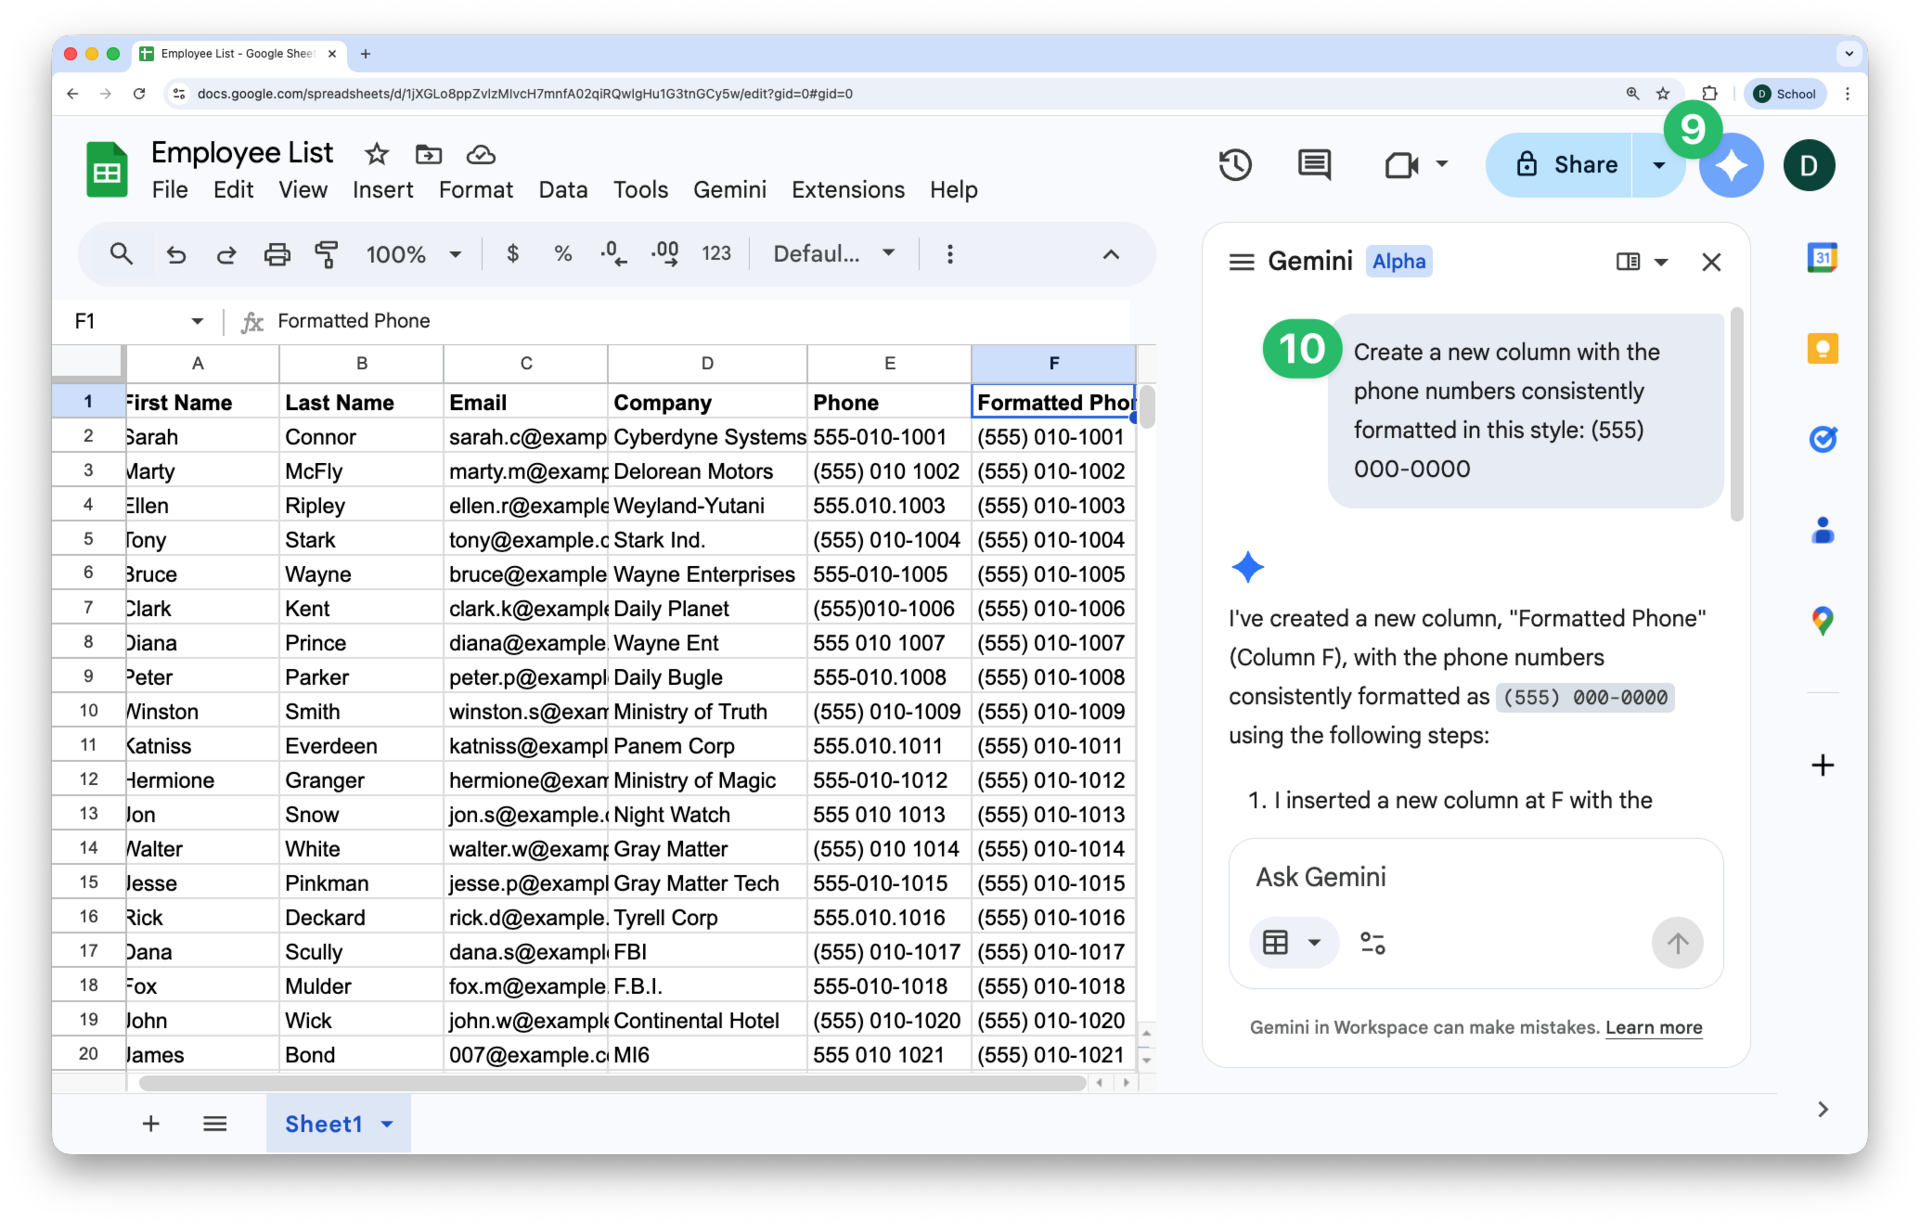Select the data source table icon in Ask Gemini

tap(1278, 942)
